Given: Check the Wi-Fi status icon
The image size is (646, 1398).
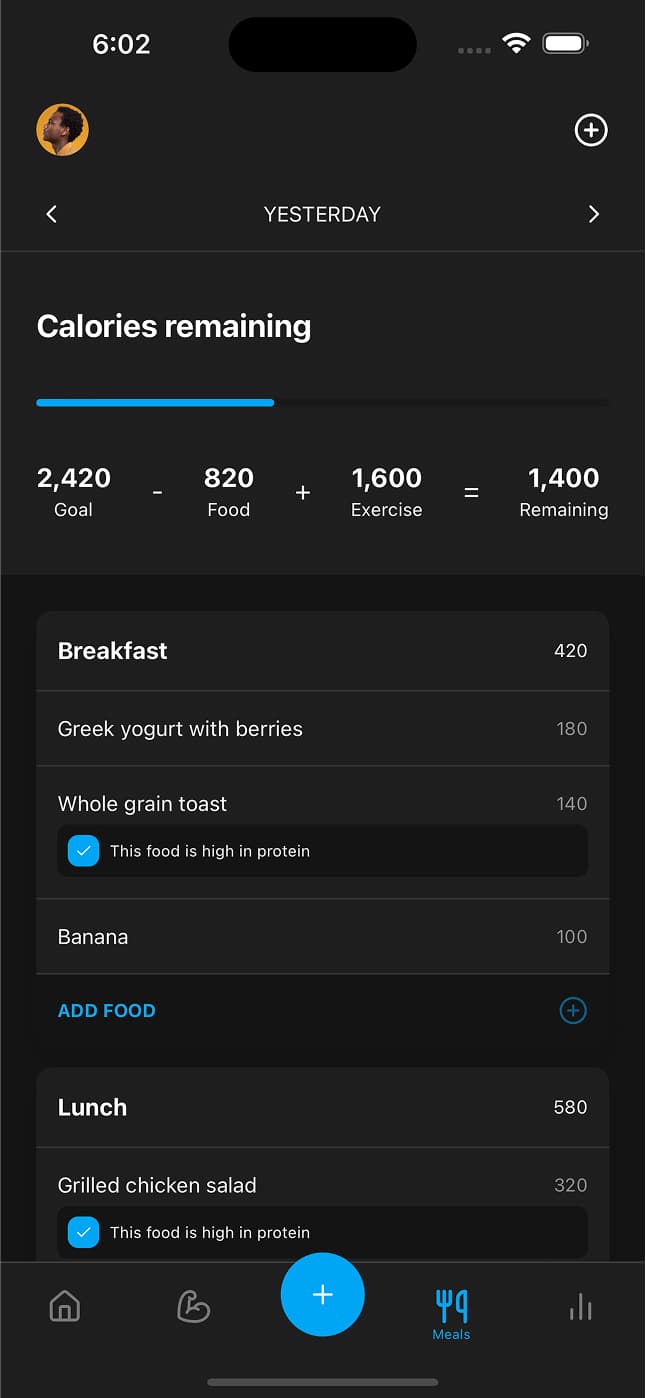Looking at the screenshot, I should (x=516, y=43).
